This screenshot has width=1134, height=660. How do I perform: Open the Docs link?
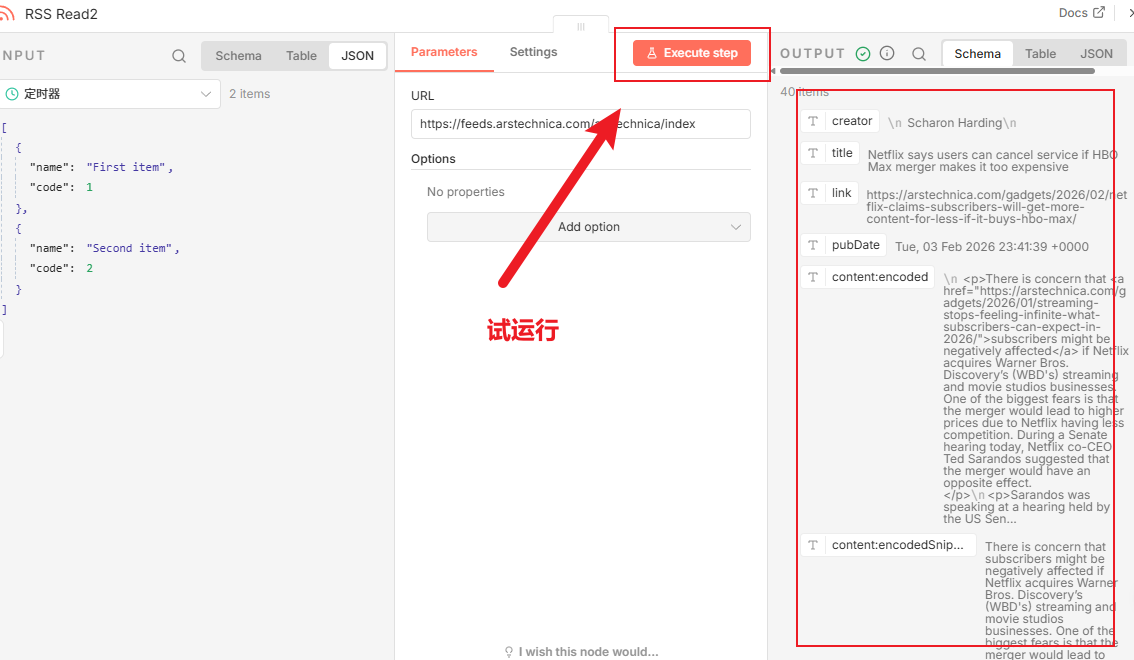(x=1081, y=13)
